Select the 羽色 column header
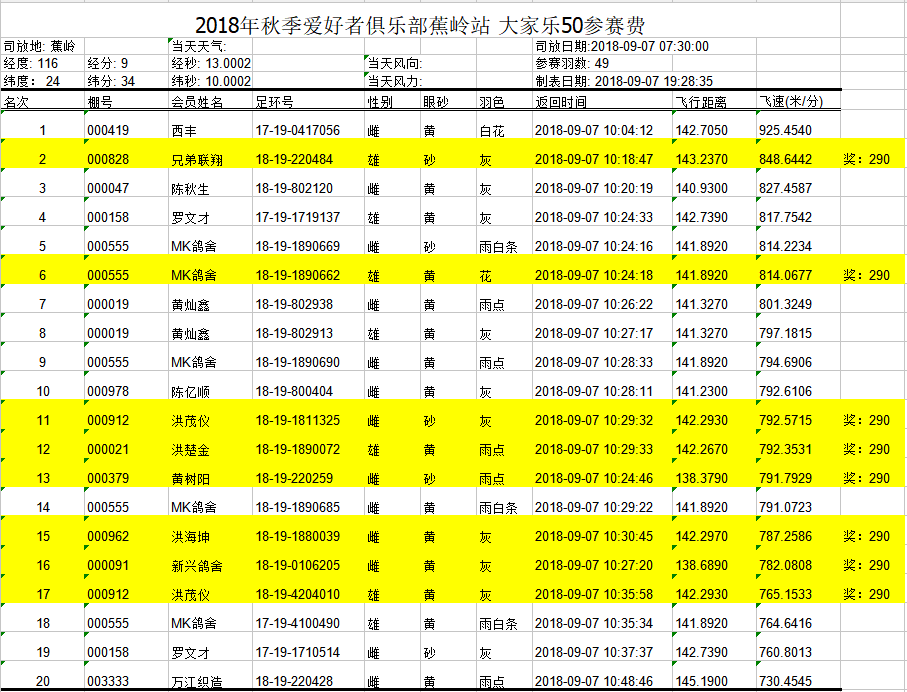Viewport: 907px width, 692px height. coord(492,102)
